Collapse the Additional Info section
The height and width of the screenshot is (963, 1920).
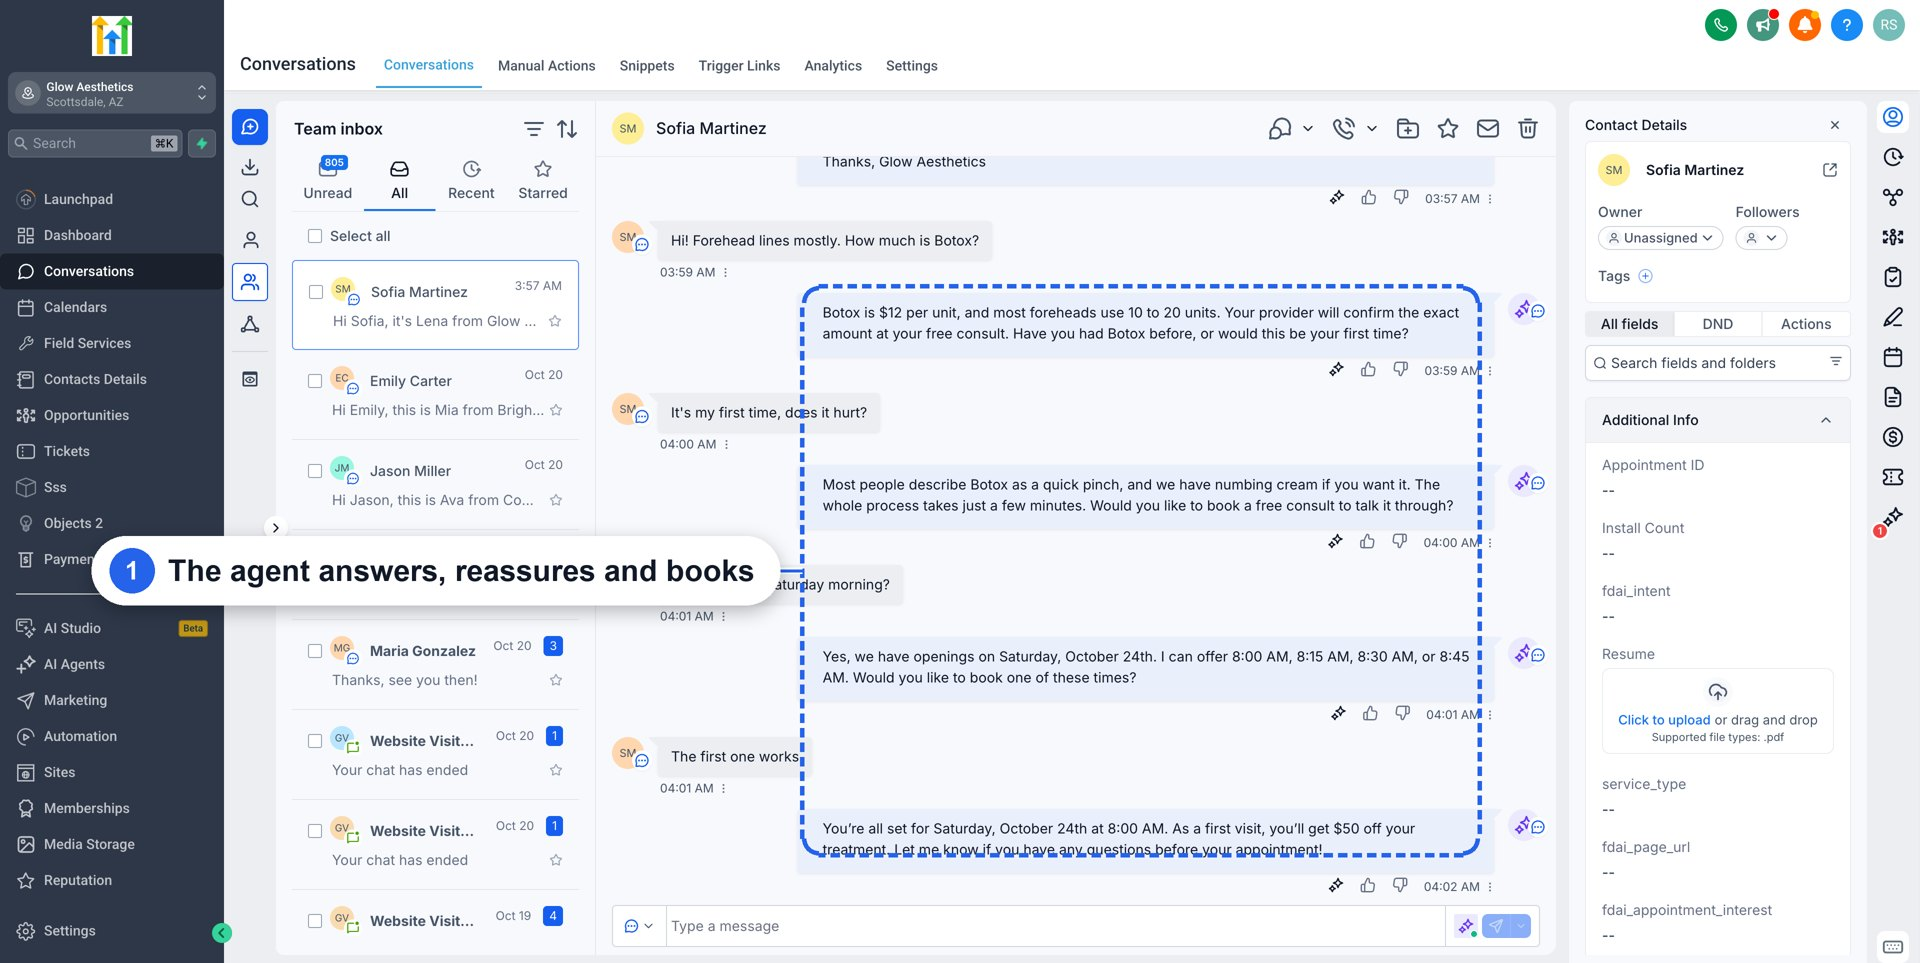tap(1825, 420)
